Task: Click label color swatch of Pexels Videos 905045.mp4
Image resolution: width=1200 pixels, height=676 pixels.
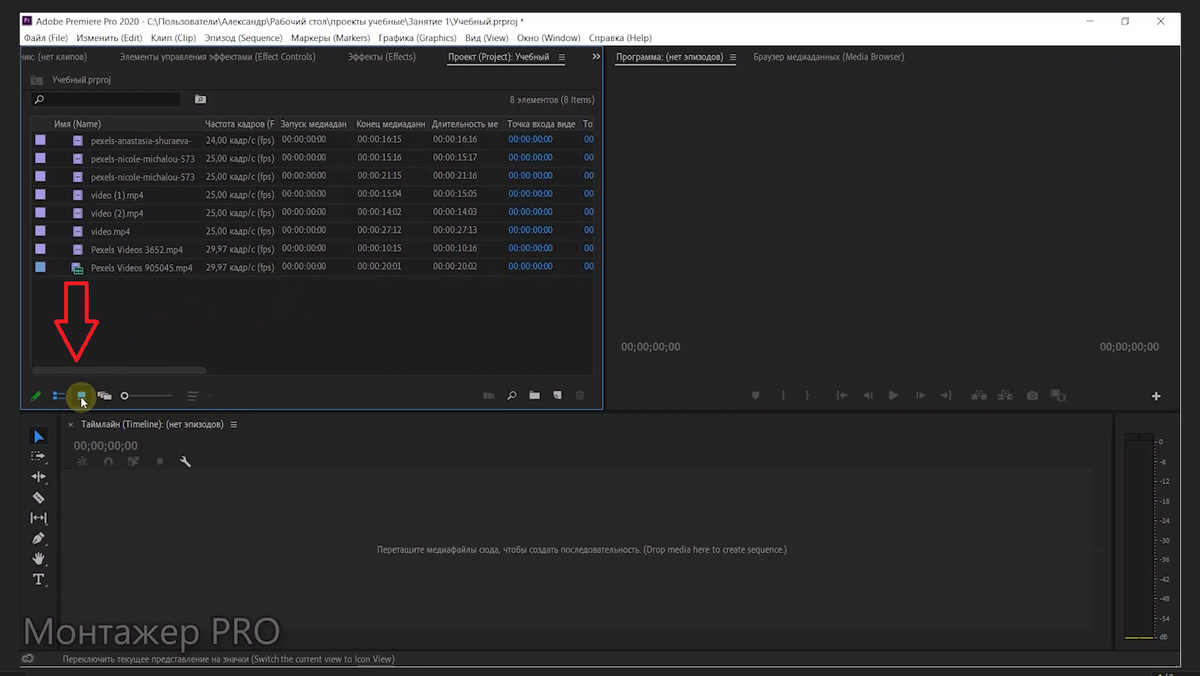Action: (x=40, y=267)
